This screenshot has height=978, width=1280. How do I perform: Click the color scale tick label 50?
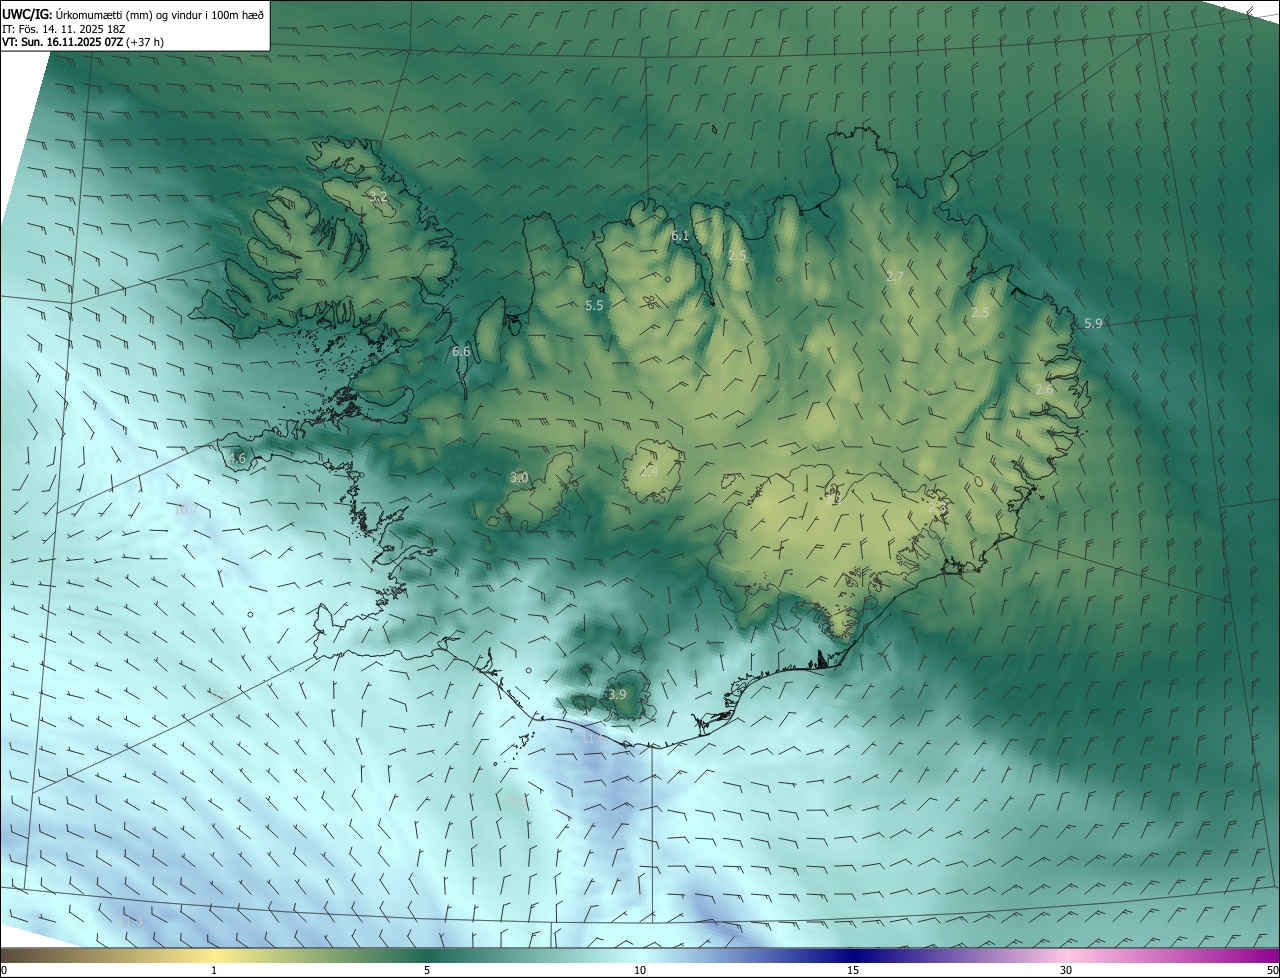tap(1272, 970)
